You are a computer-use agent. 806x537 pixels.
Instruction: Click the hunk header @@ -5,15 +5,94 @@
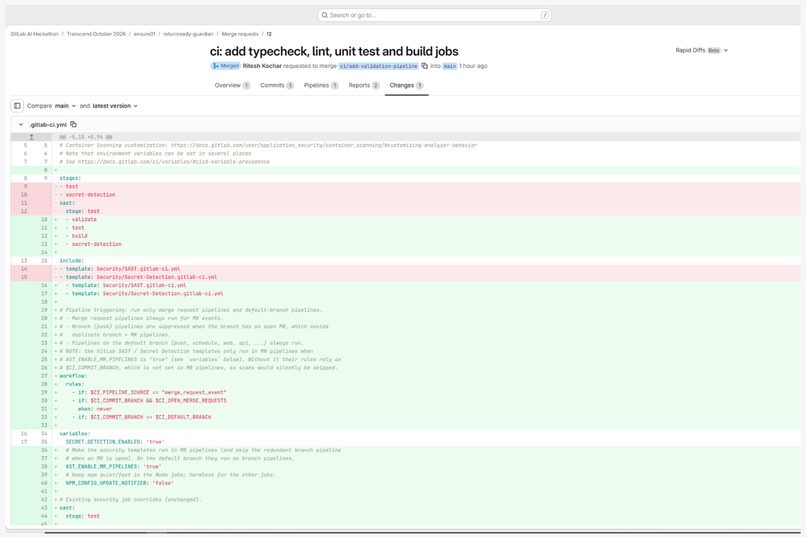click(86, 137)
